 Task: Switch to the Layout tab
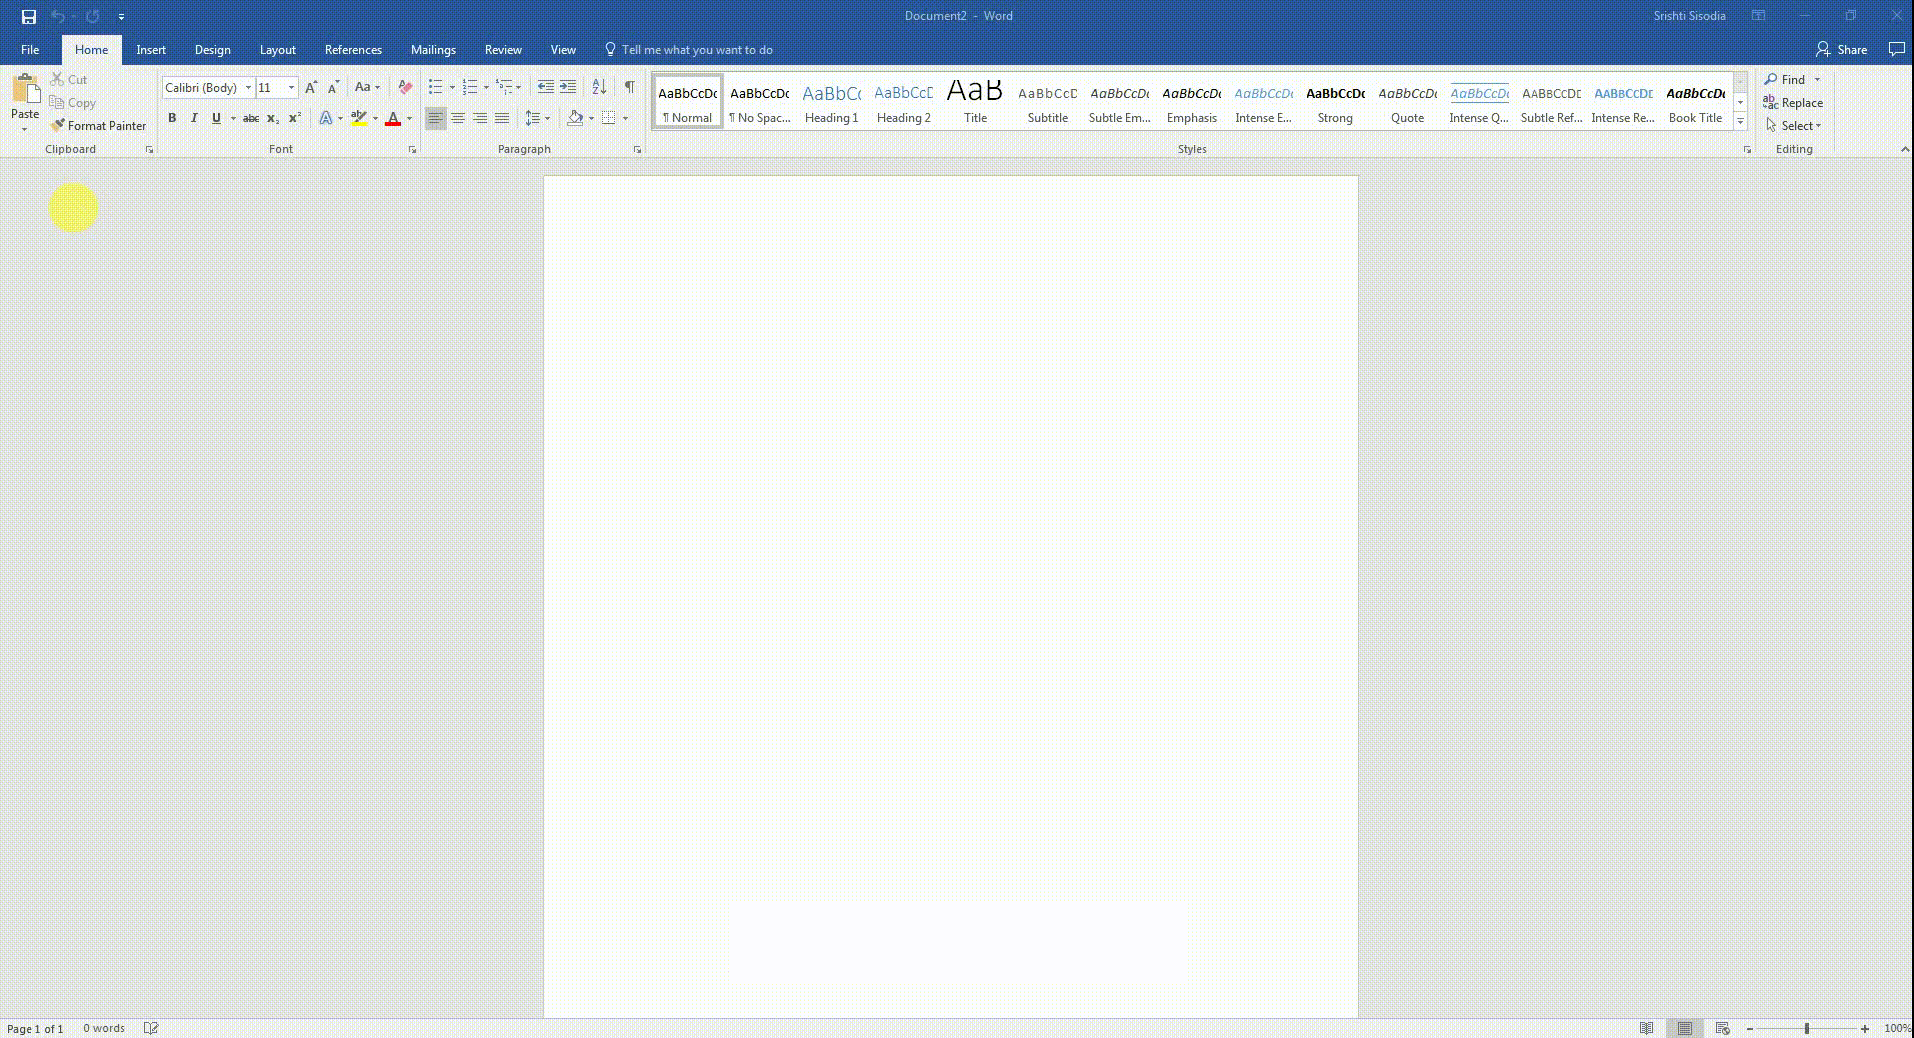[x=277, y=50]
